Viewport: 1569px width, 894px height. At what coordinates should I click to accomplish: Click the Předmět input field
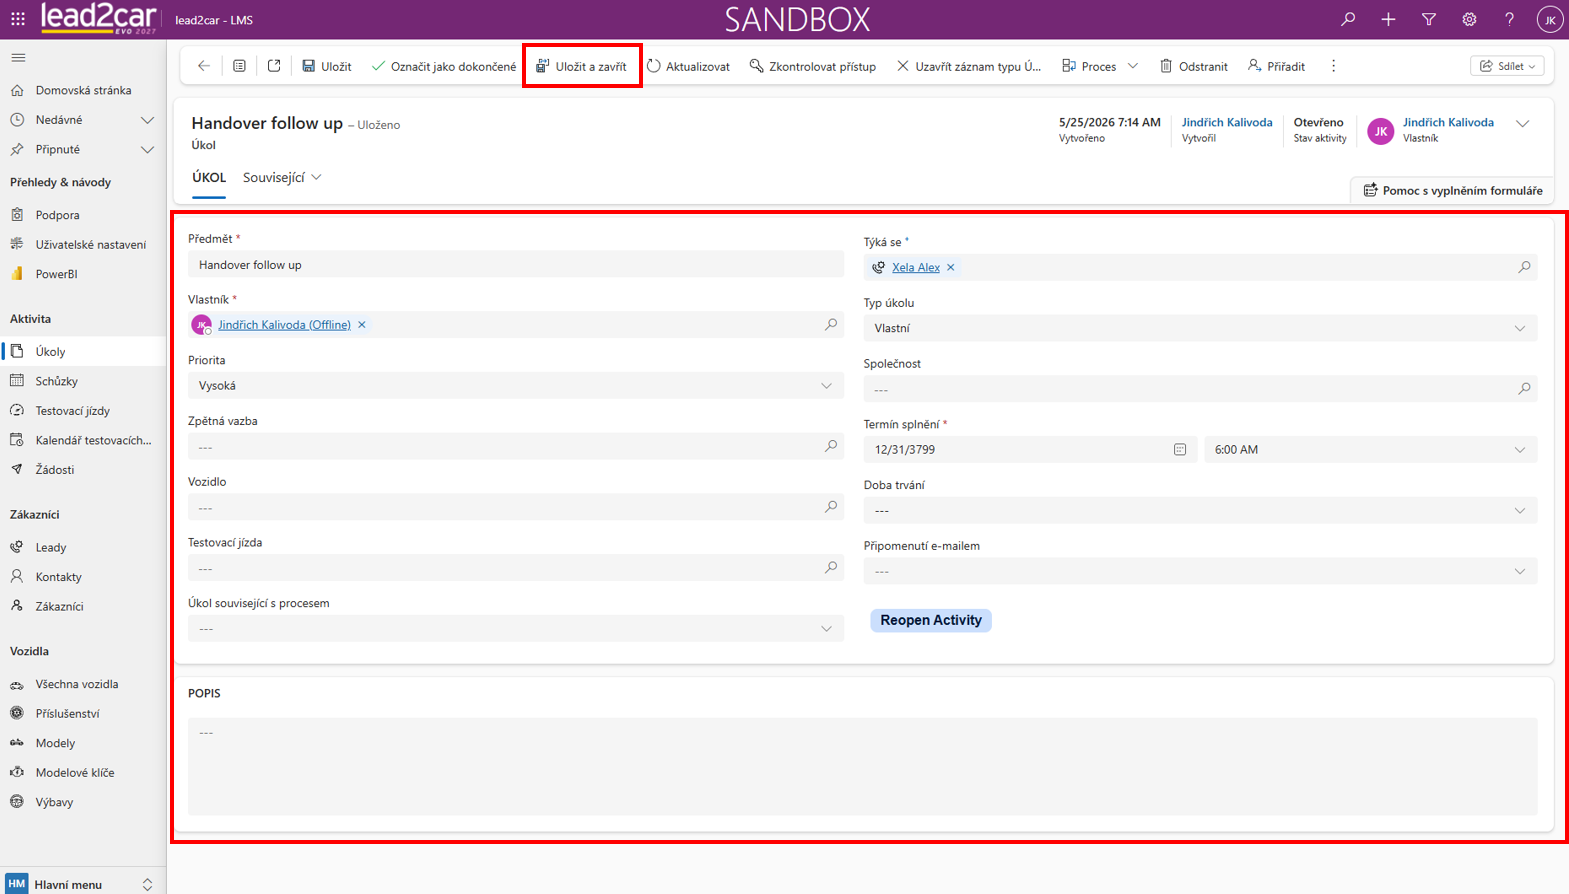(516, 265)
